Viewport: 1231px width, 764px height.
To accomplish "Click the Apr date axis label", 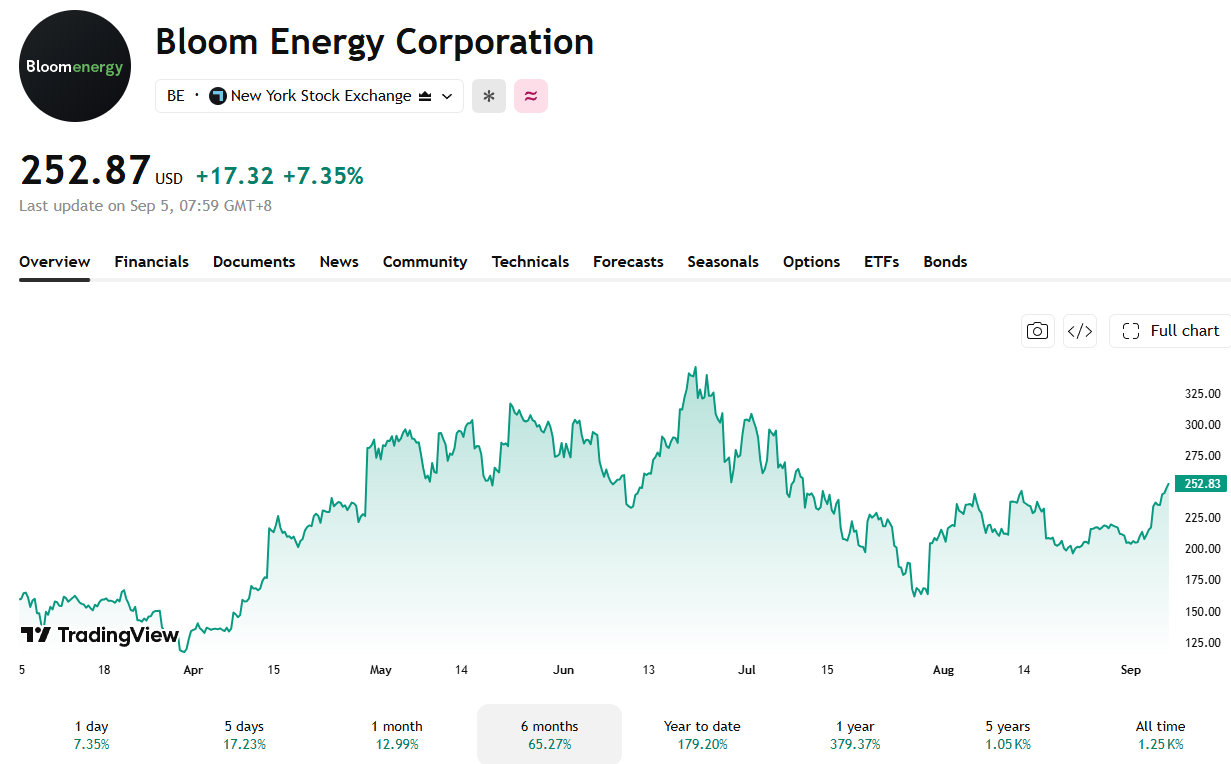I will tap(193, 670).
